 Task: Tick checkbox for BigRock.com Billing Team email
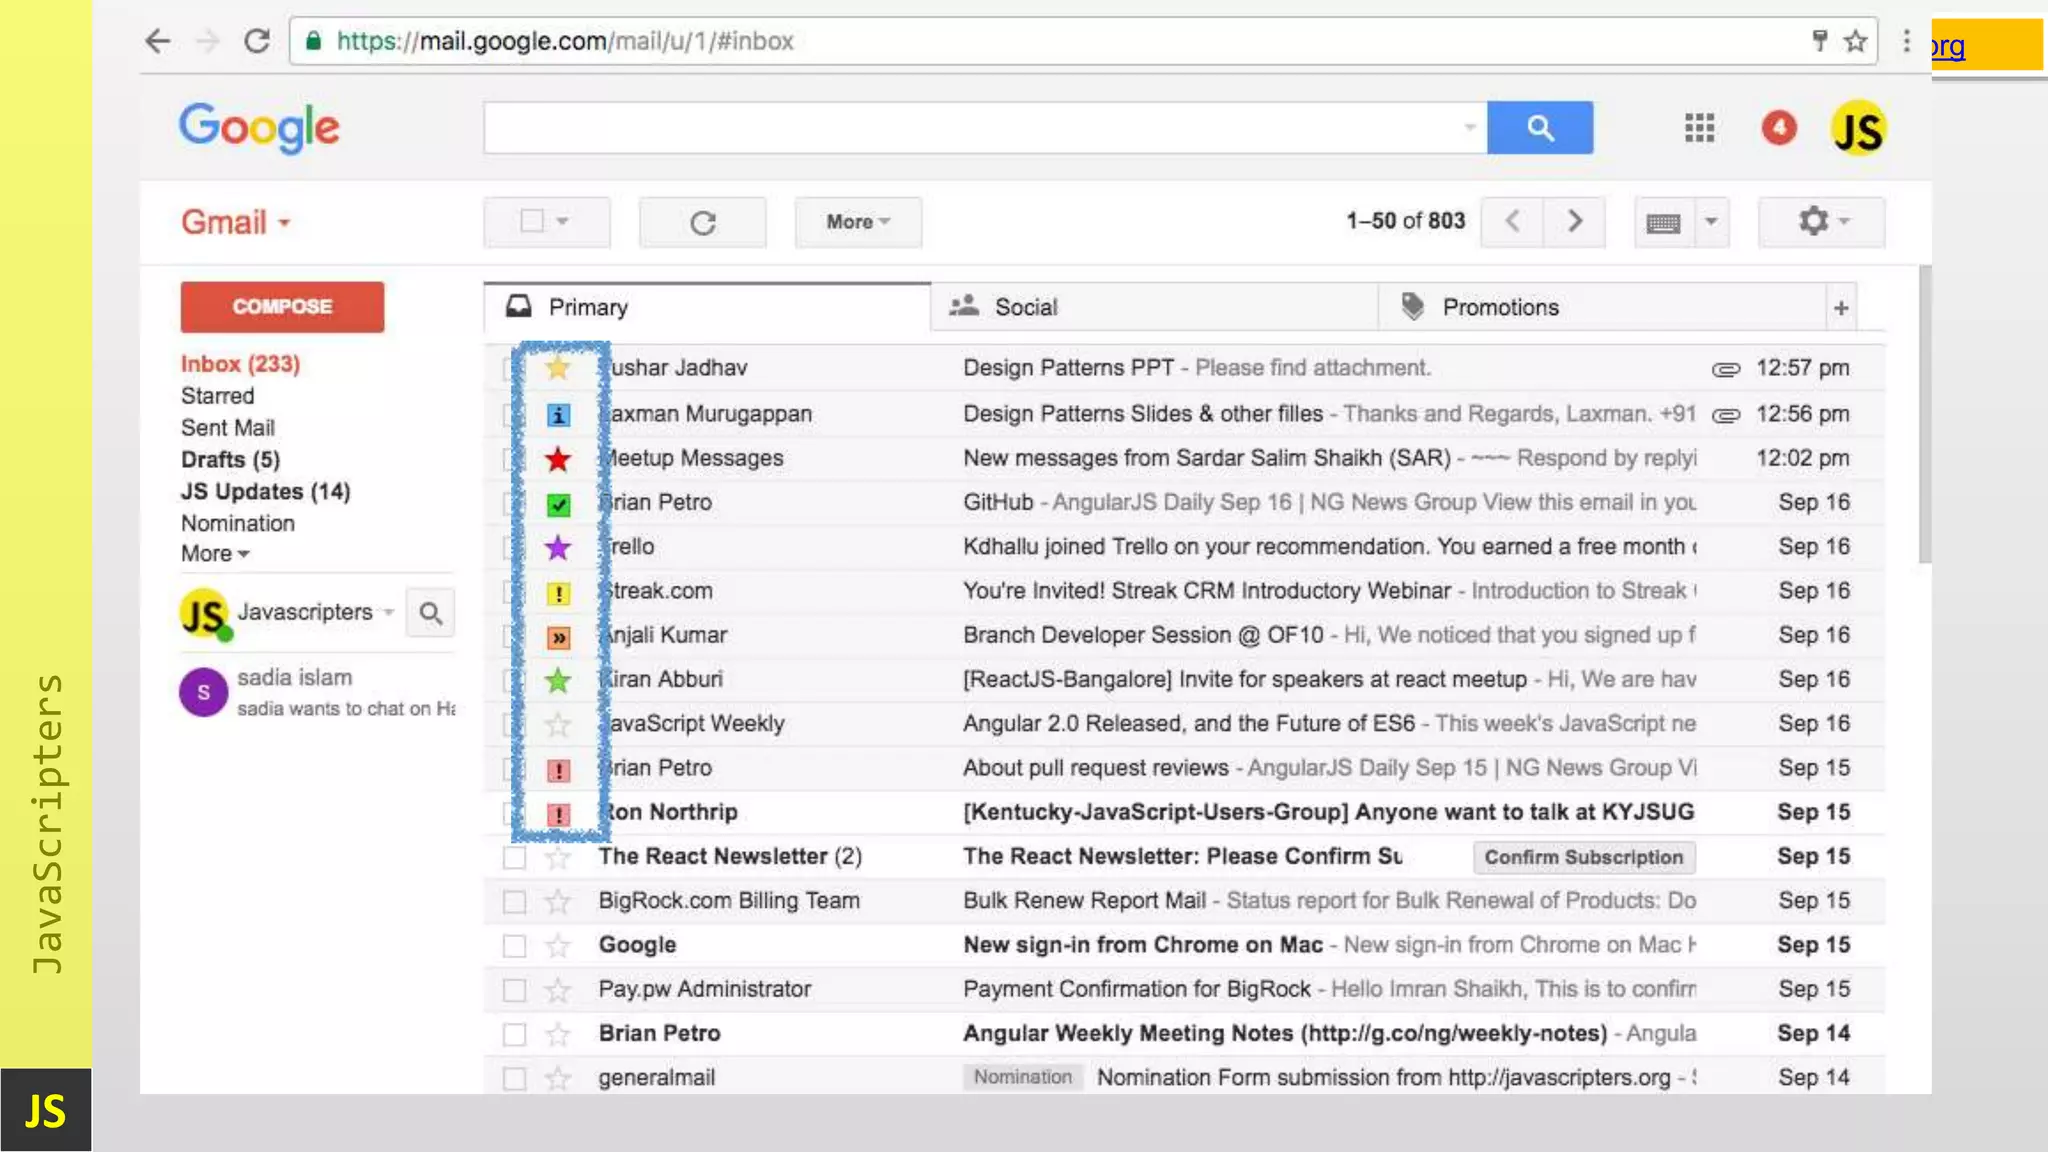click(514, 902)
